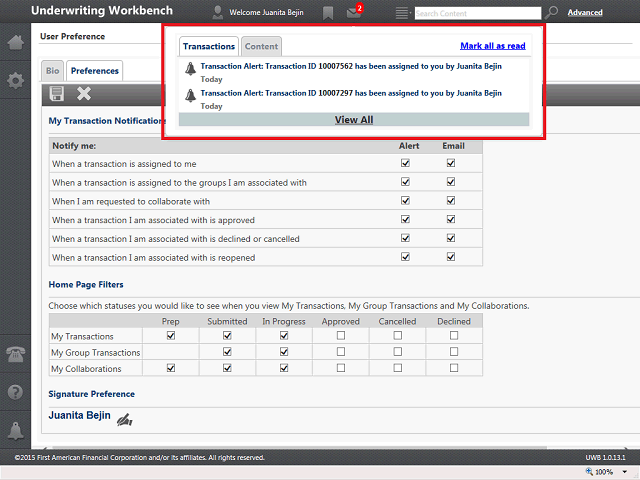Click the signature edit pen icon
Image resolution: width=640 pixels, height=480 pixels.
[x=124, y=420]
